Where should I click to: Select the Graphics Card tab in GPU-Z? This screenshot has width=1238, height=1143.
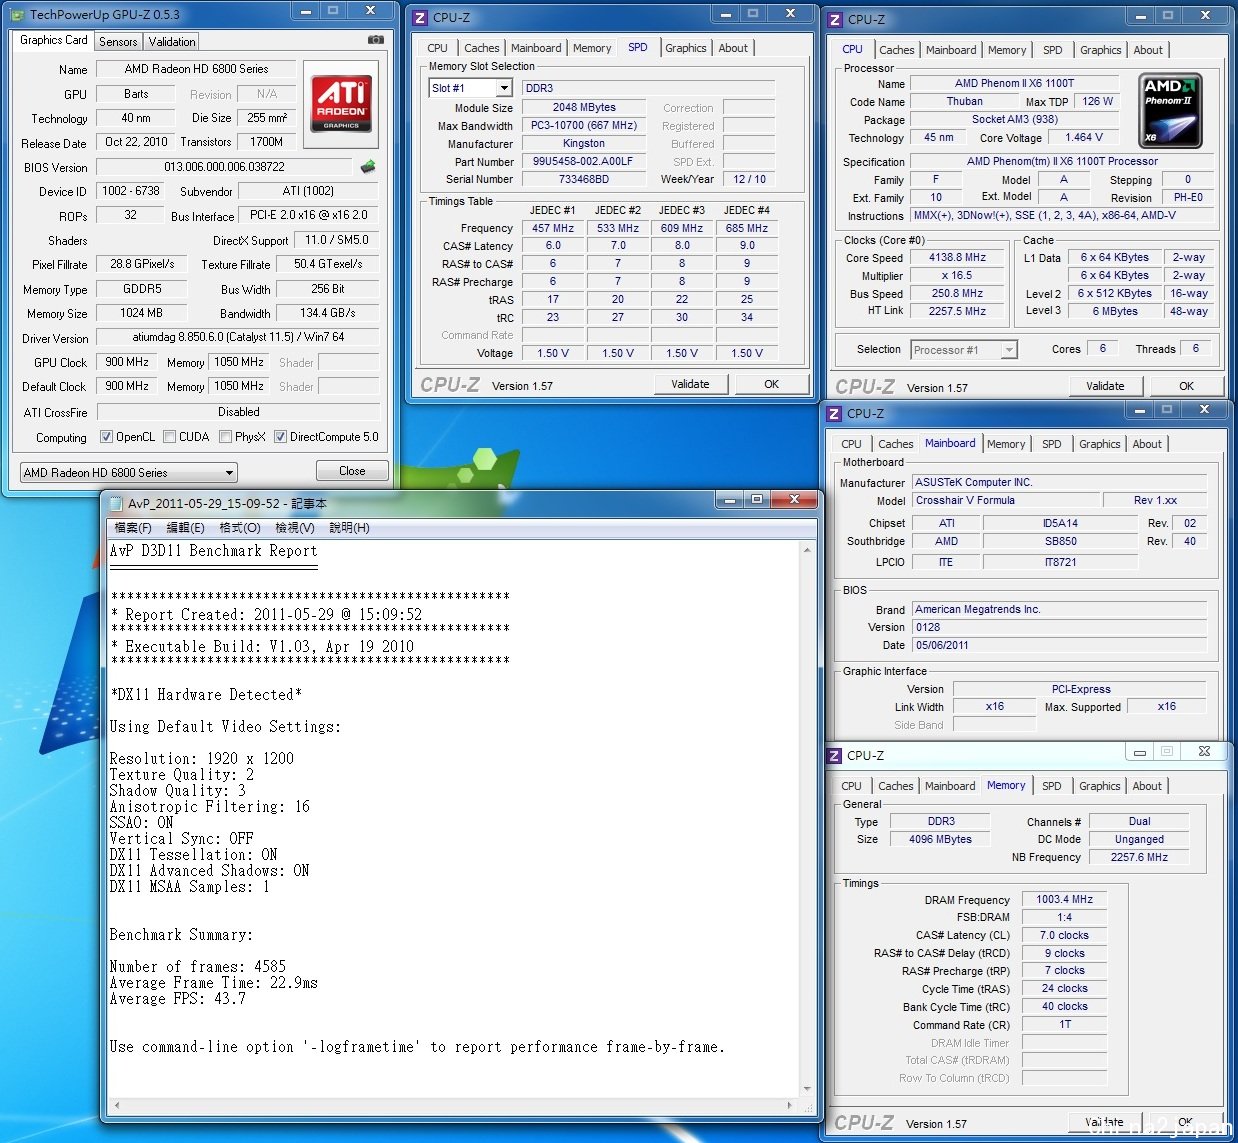(54, 40)
